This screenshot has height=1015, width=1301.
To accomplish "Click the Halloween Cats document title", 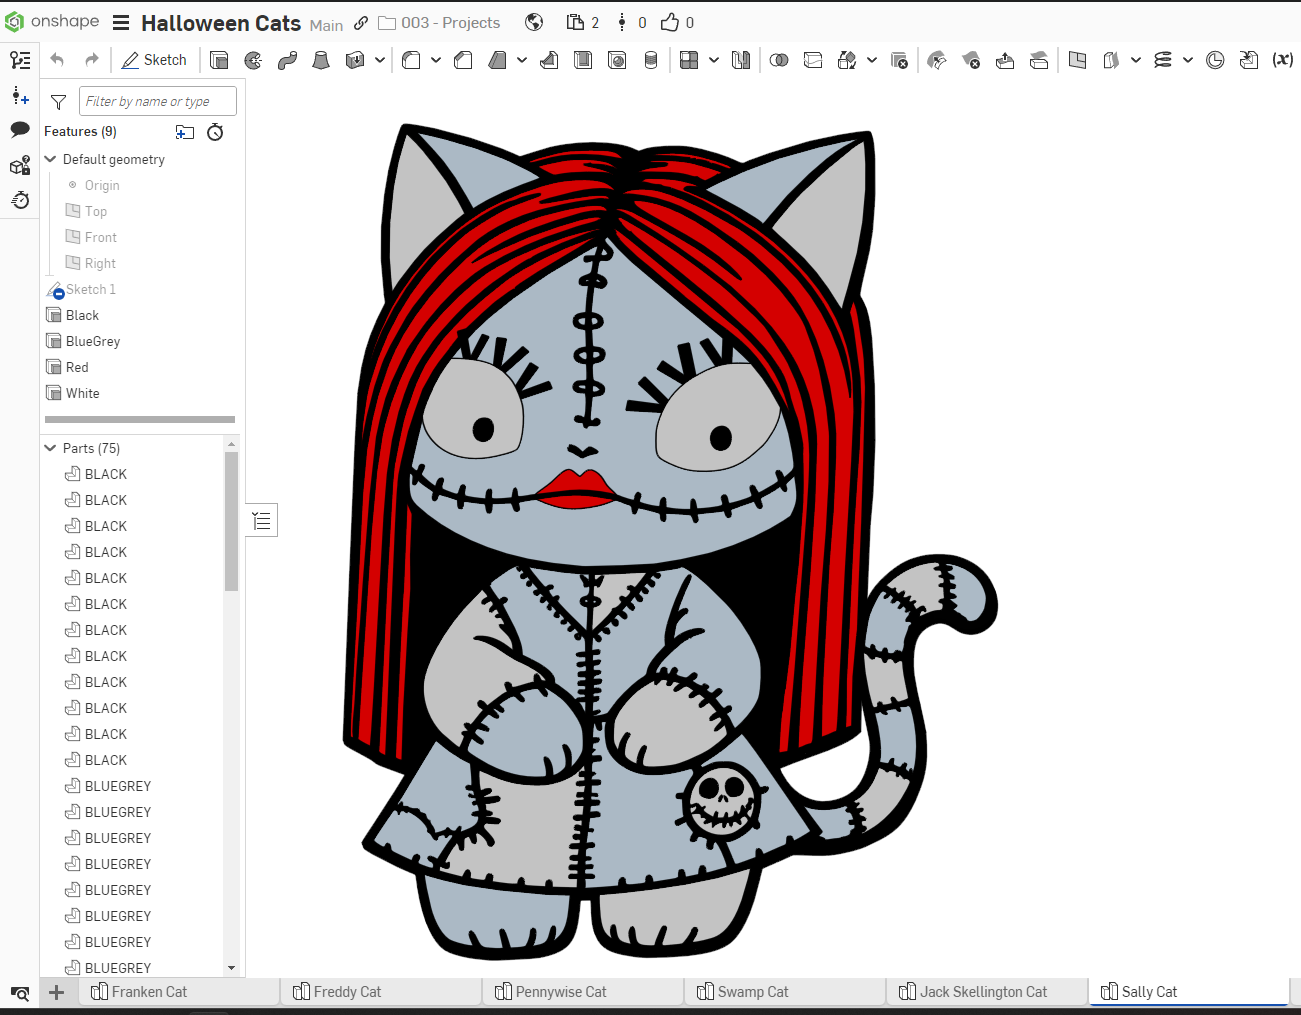I will pos(221,23).
